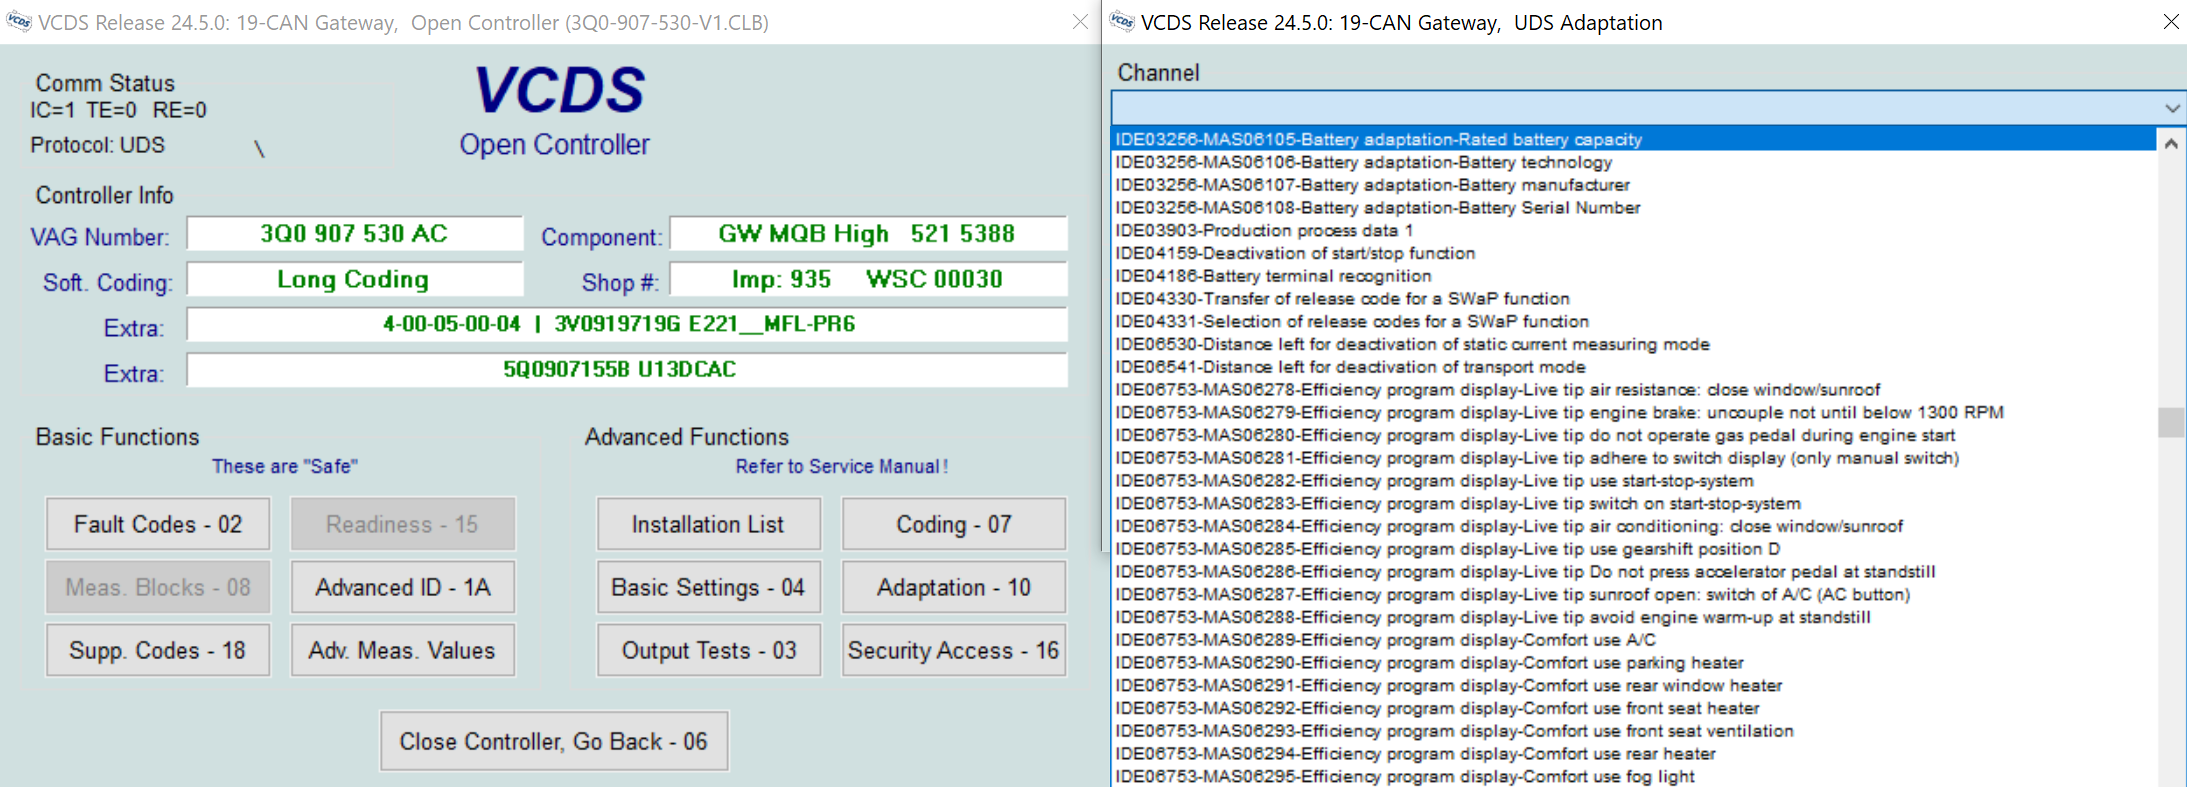Click the Soft. Coding field Long Coding
Viewport: 2187px width, 787px height.
pyautogui.click(x=355, y=279)
